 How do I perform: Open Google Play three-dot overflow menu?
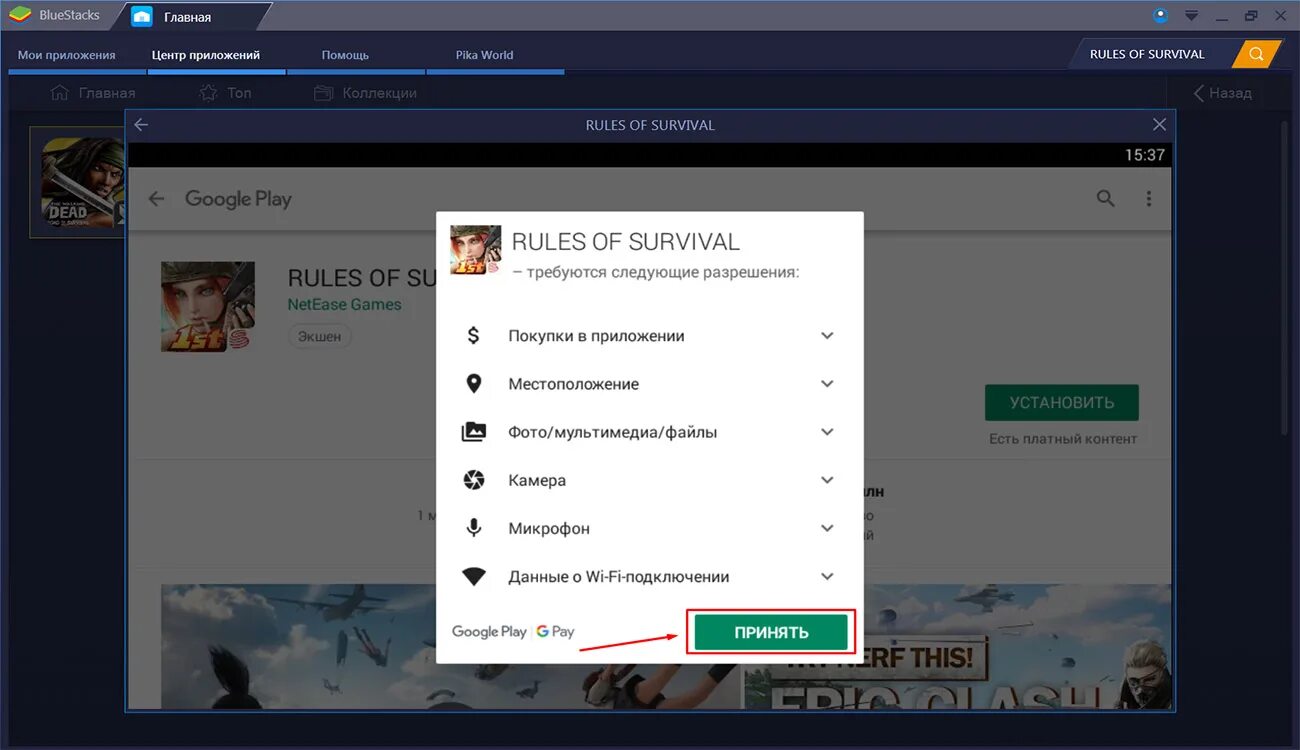click(1149, 198)
